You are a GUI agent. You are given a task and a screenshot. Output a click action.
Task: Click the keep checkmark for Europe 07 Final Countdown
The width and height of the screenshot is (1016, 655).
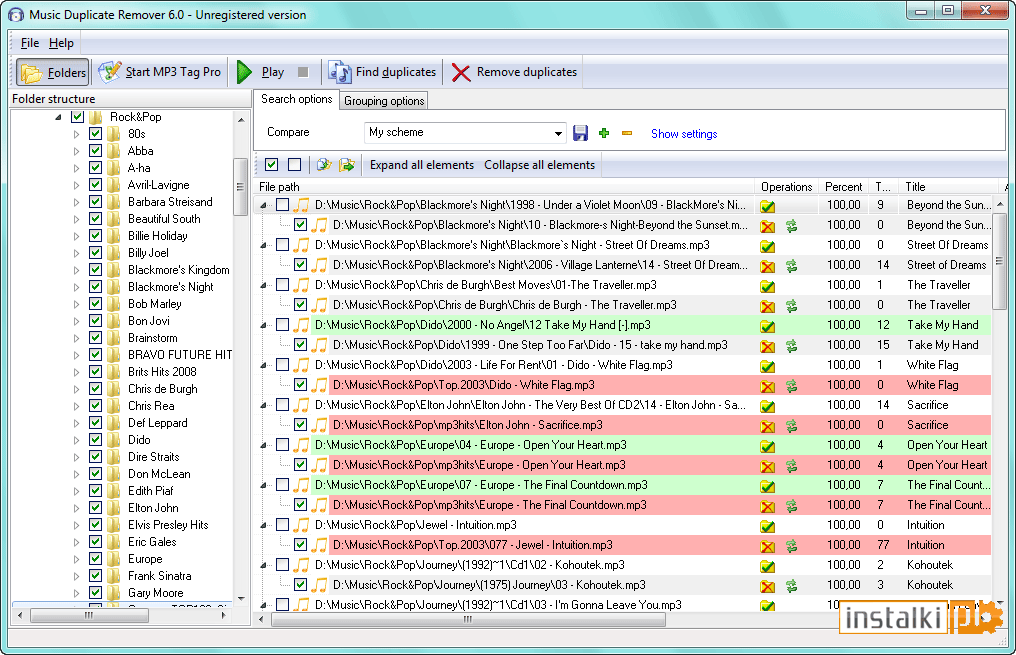[768, 486]
